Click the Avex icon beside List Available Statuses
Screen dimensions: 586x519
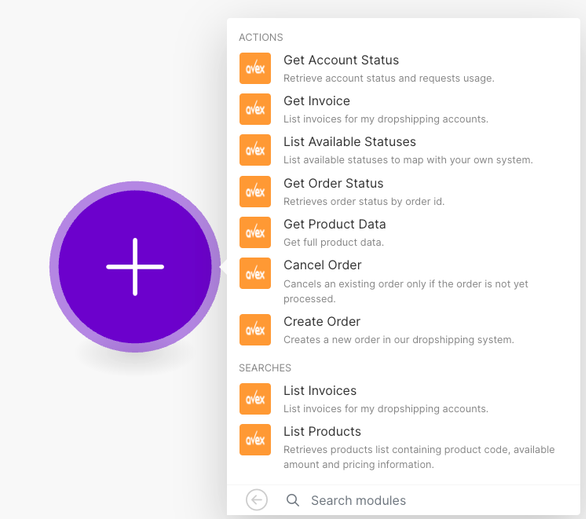point(255,150)
